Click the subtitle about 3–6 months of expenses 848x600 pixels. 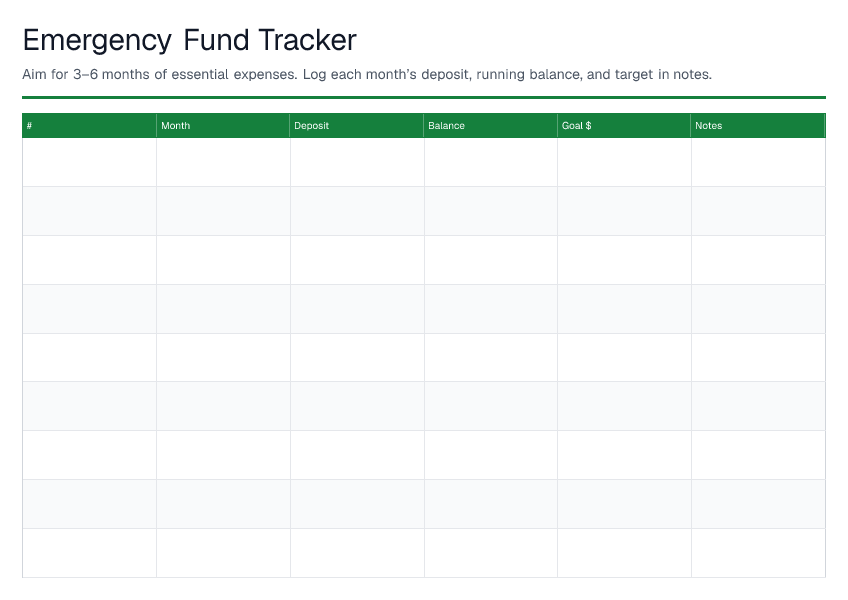coord(367,75)
